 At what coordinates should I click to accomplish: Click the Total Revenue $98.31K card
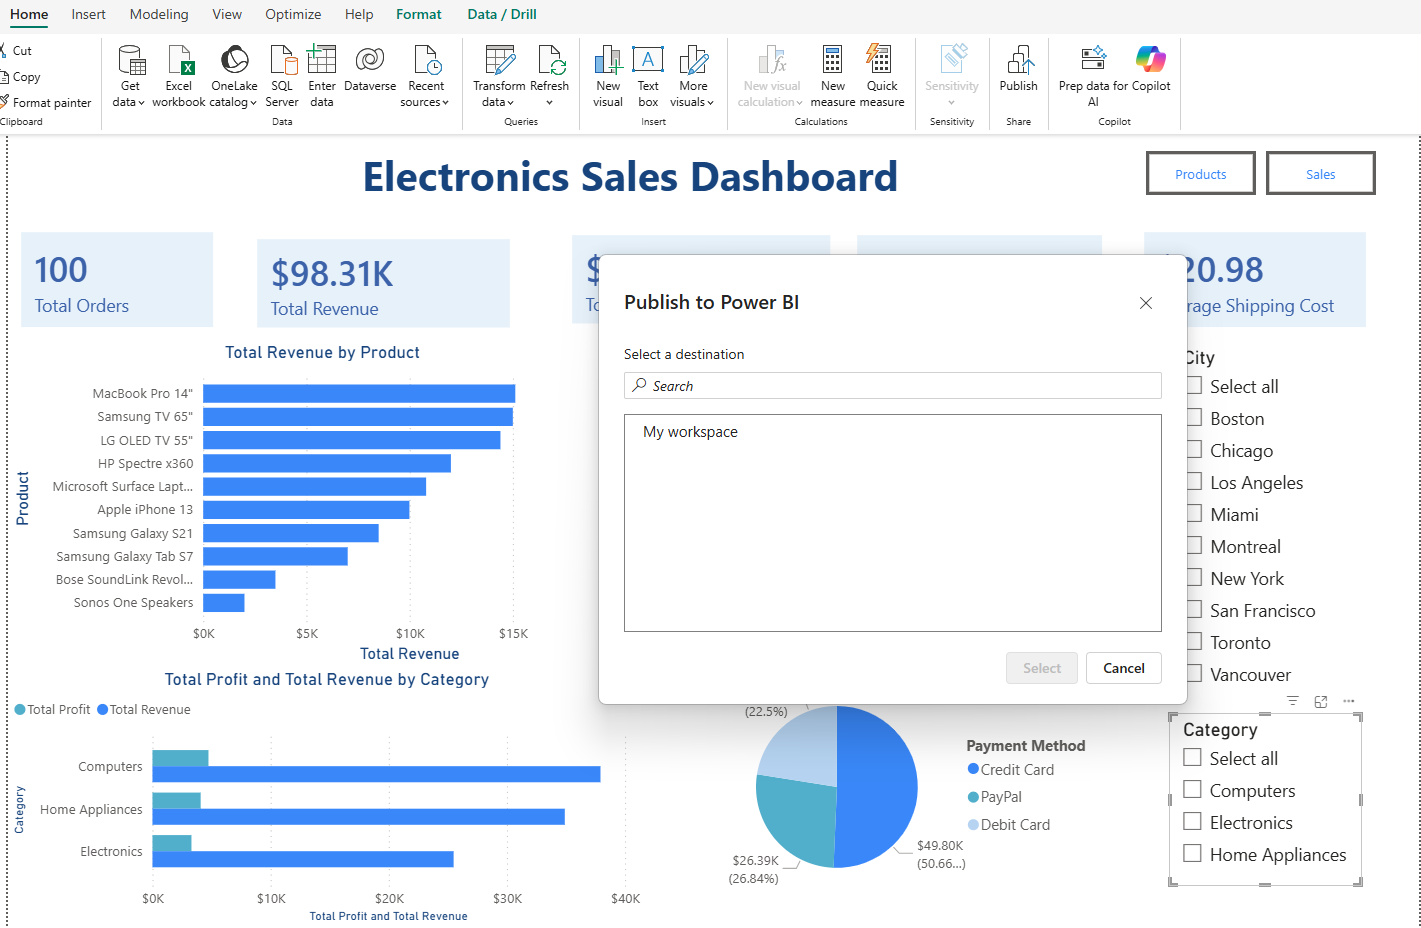[x=383, y=283]
